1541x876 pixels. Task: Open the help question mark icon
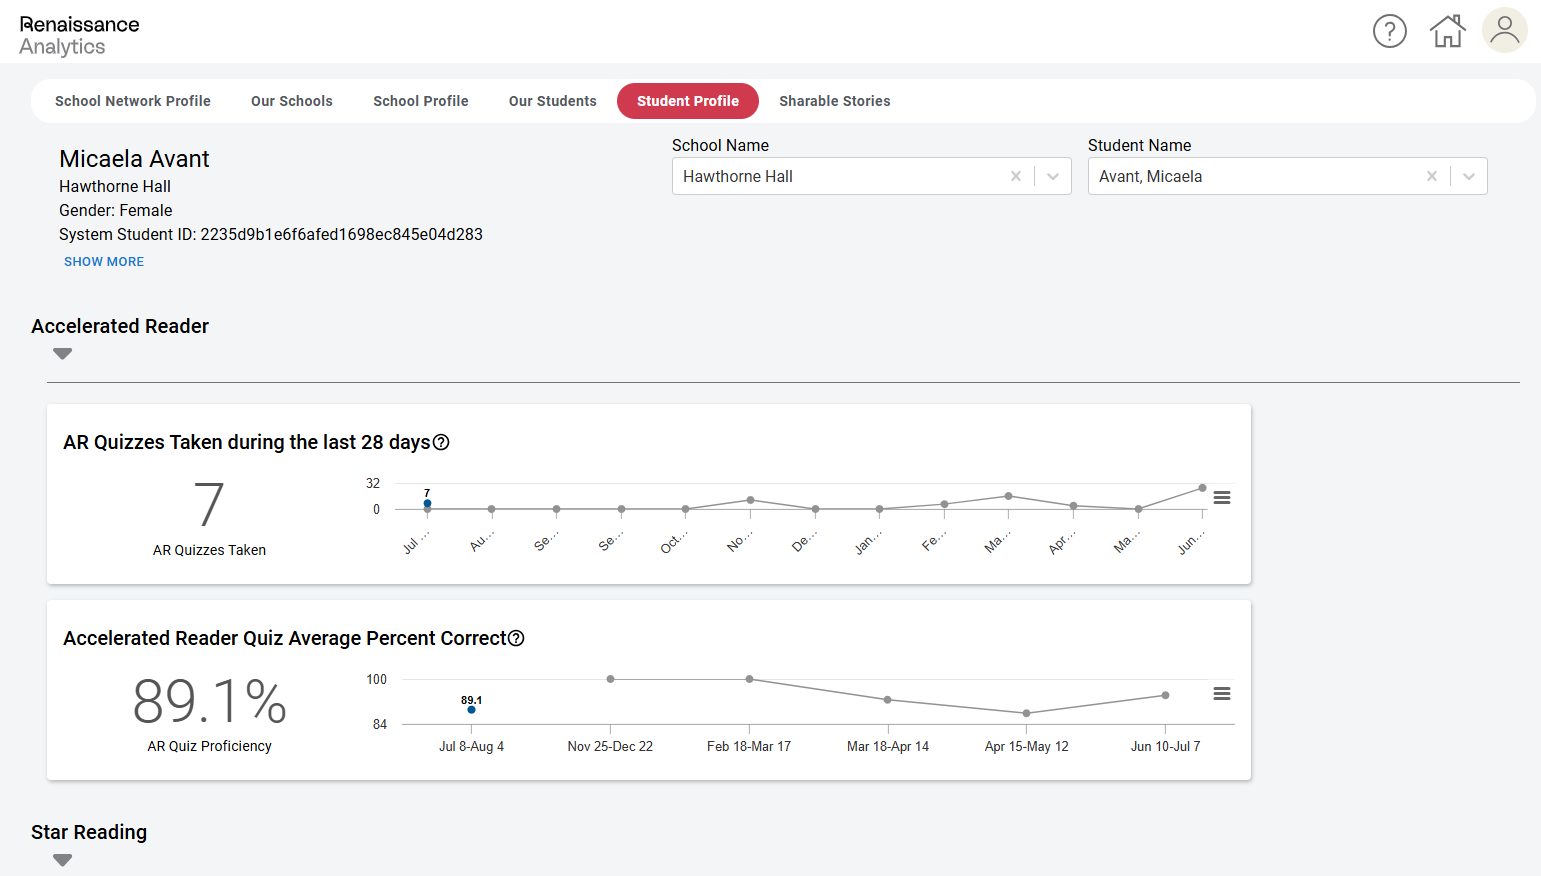[x=1390, y=31]
